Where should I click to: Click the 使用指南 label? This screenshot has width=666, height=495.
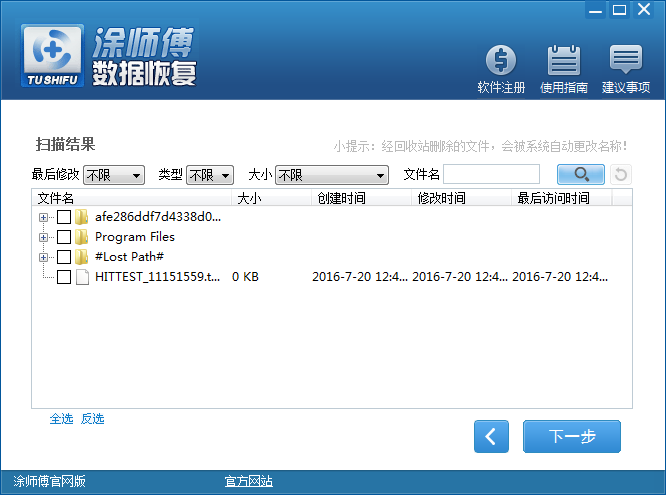[564, 88]
